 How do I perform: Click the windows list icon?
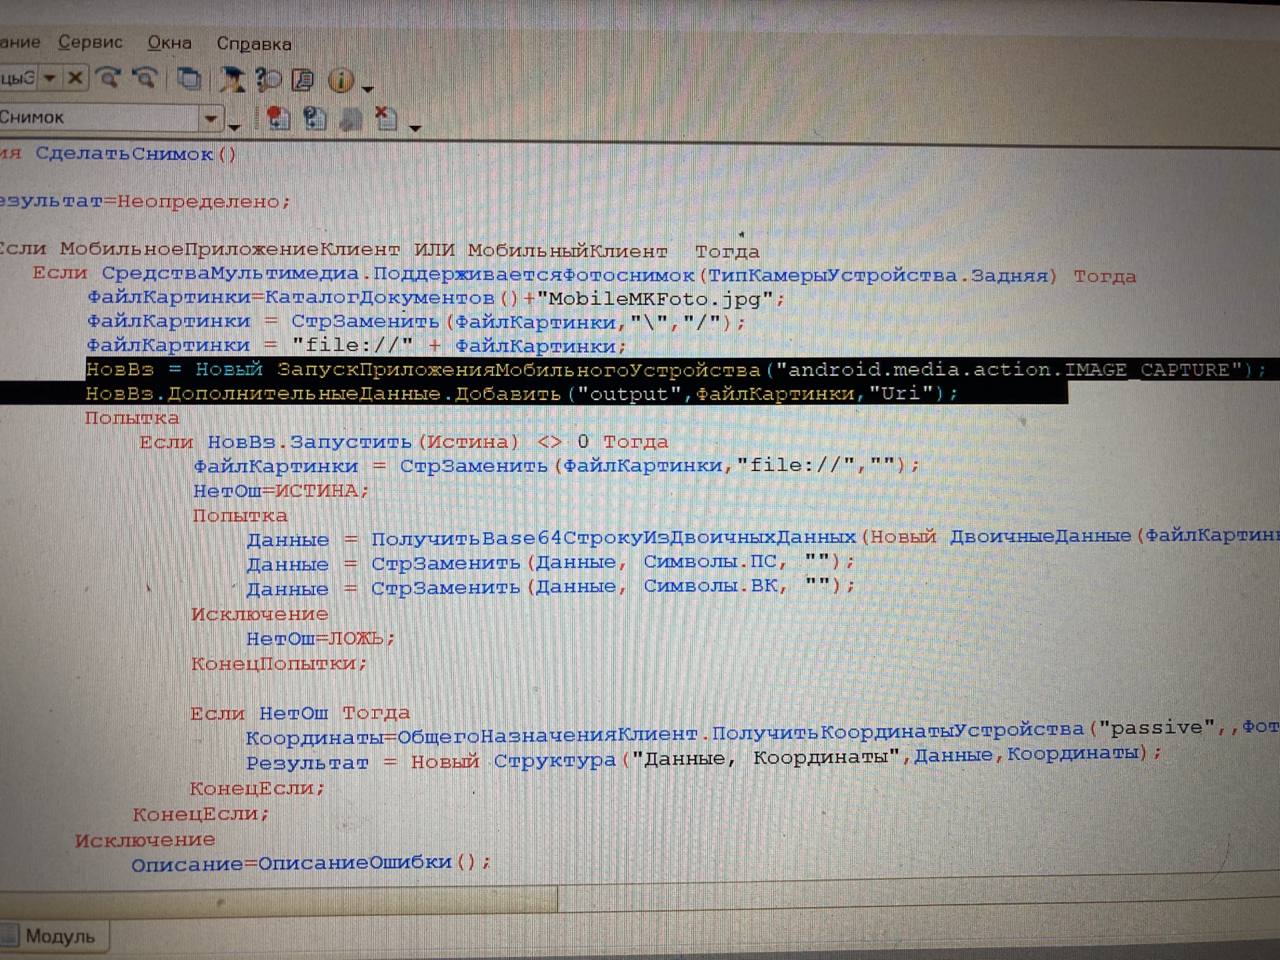point(189,78)
